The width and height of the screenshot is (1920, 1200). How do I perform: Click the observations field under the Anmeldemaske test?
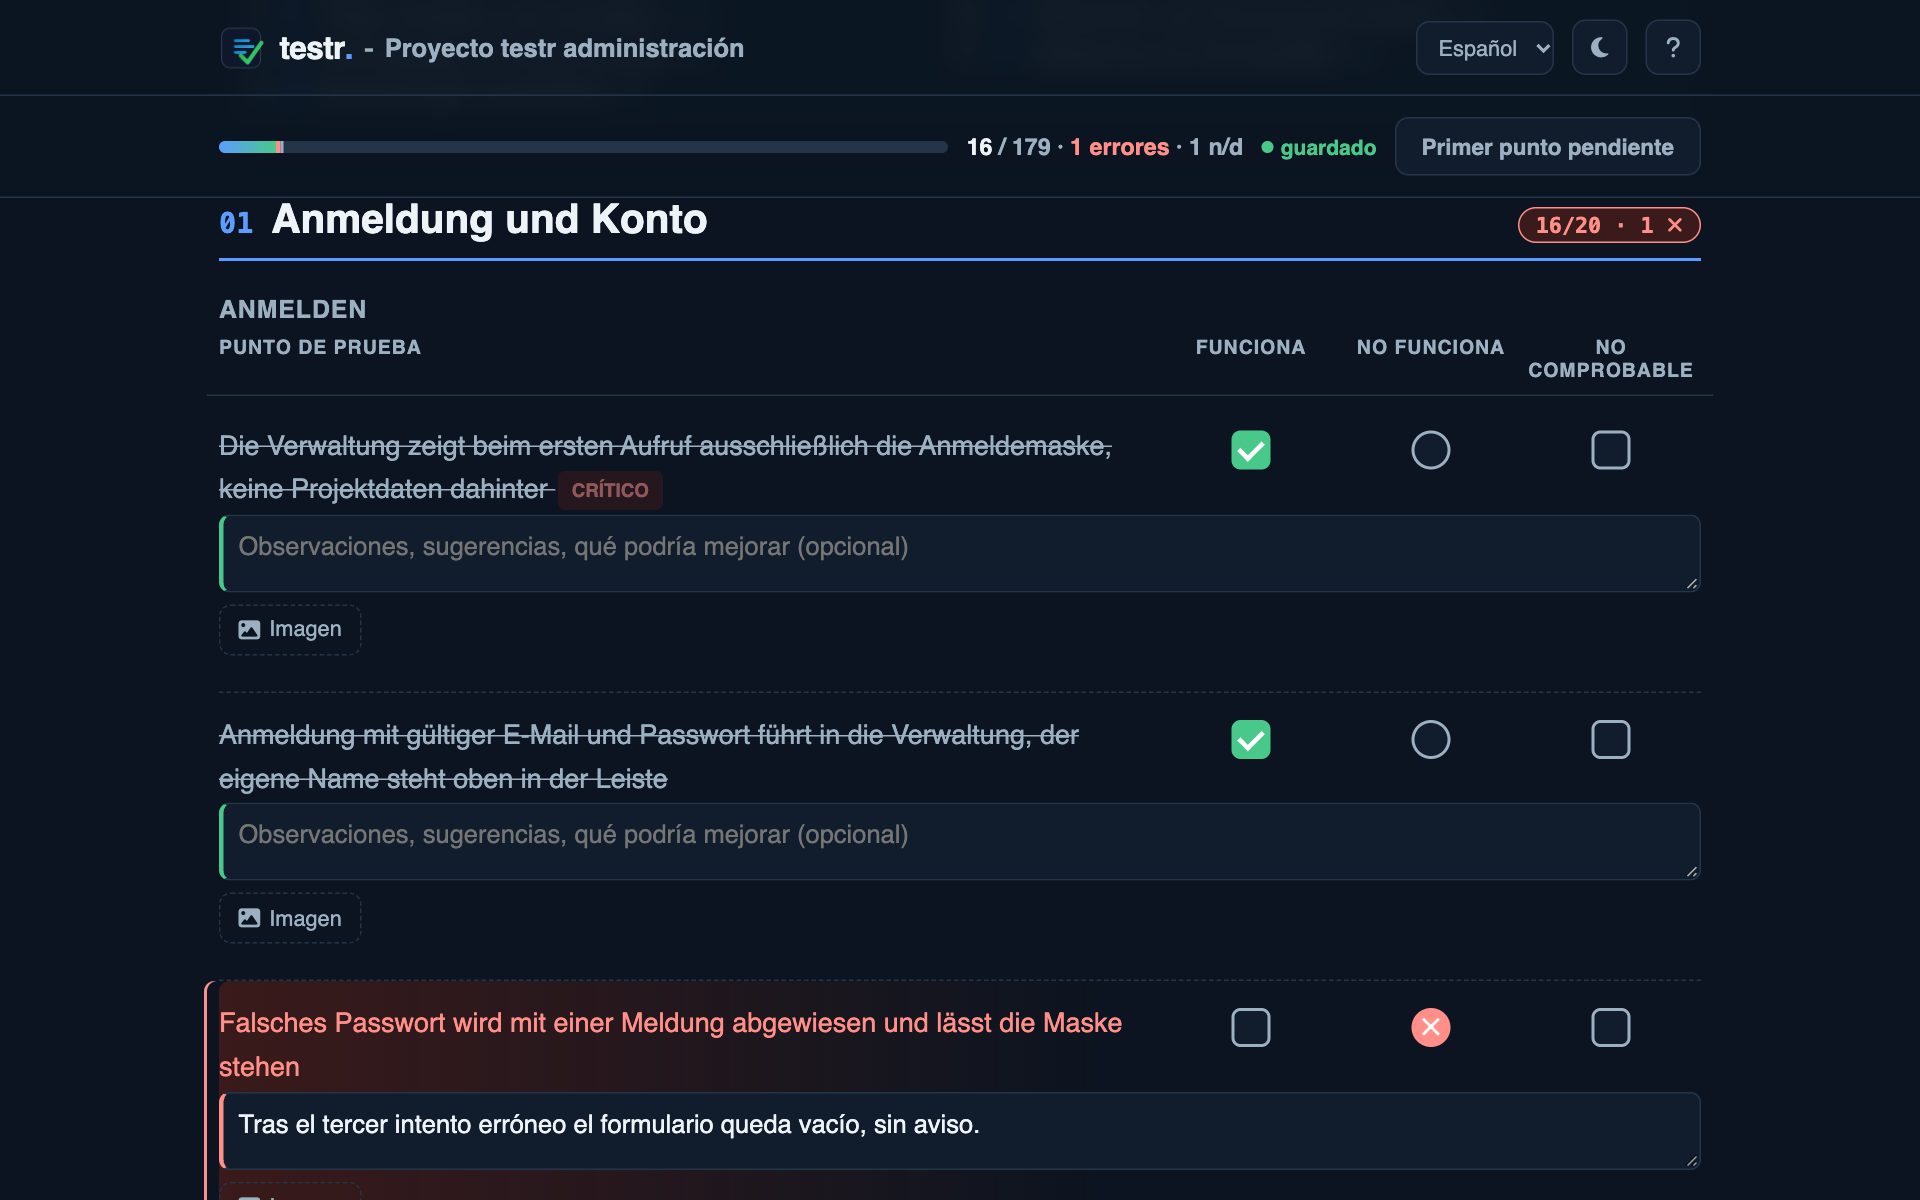pyautogui.click(x=960, y=553)
